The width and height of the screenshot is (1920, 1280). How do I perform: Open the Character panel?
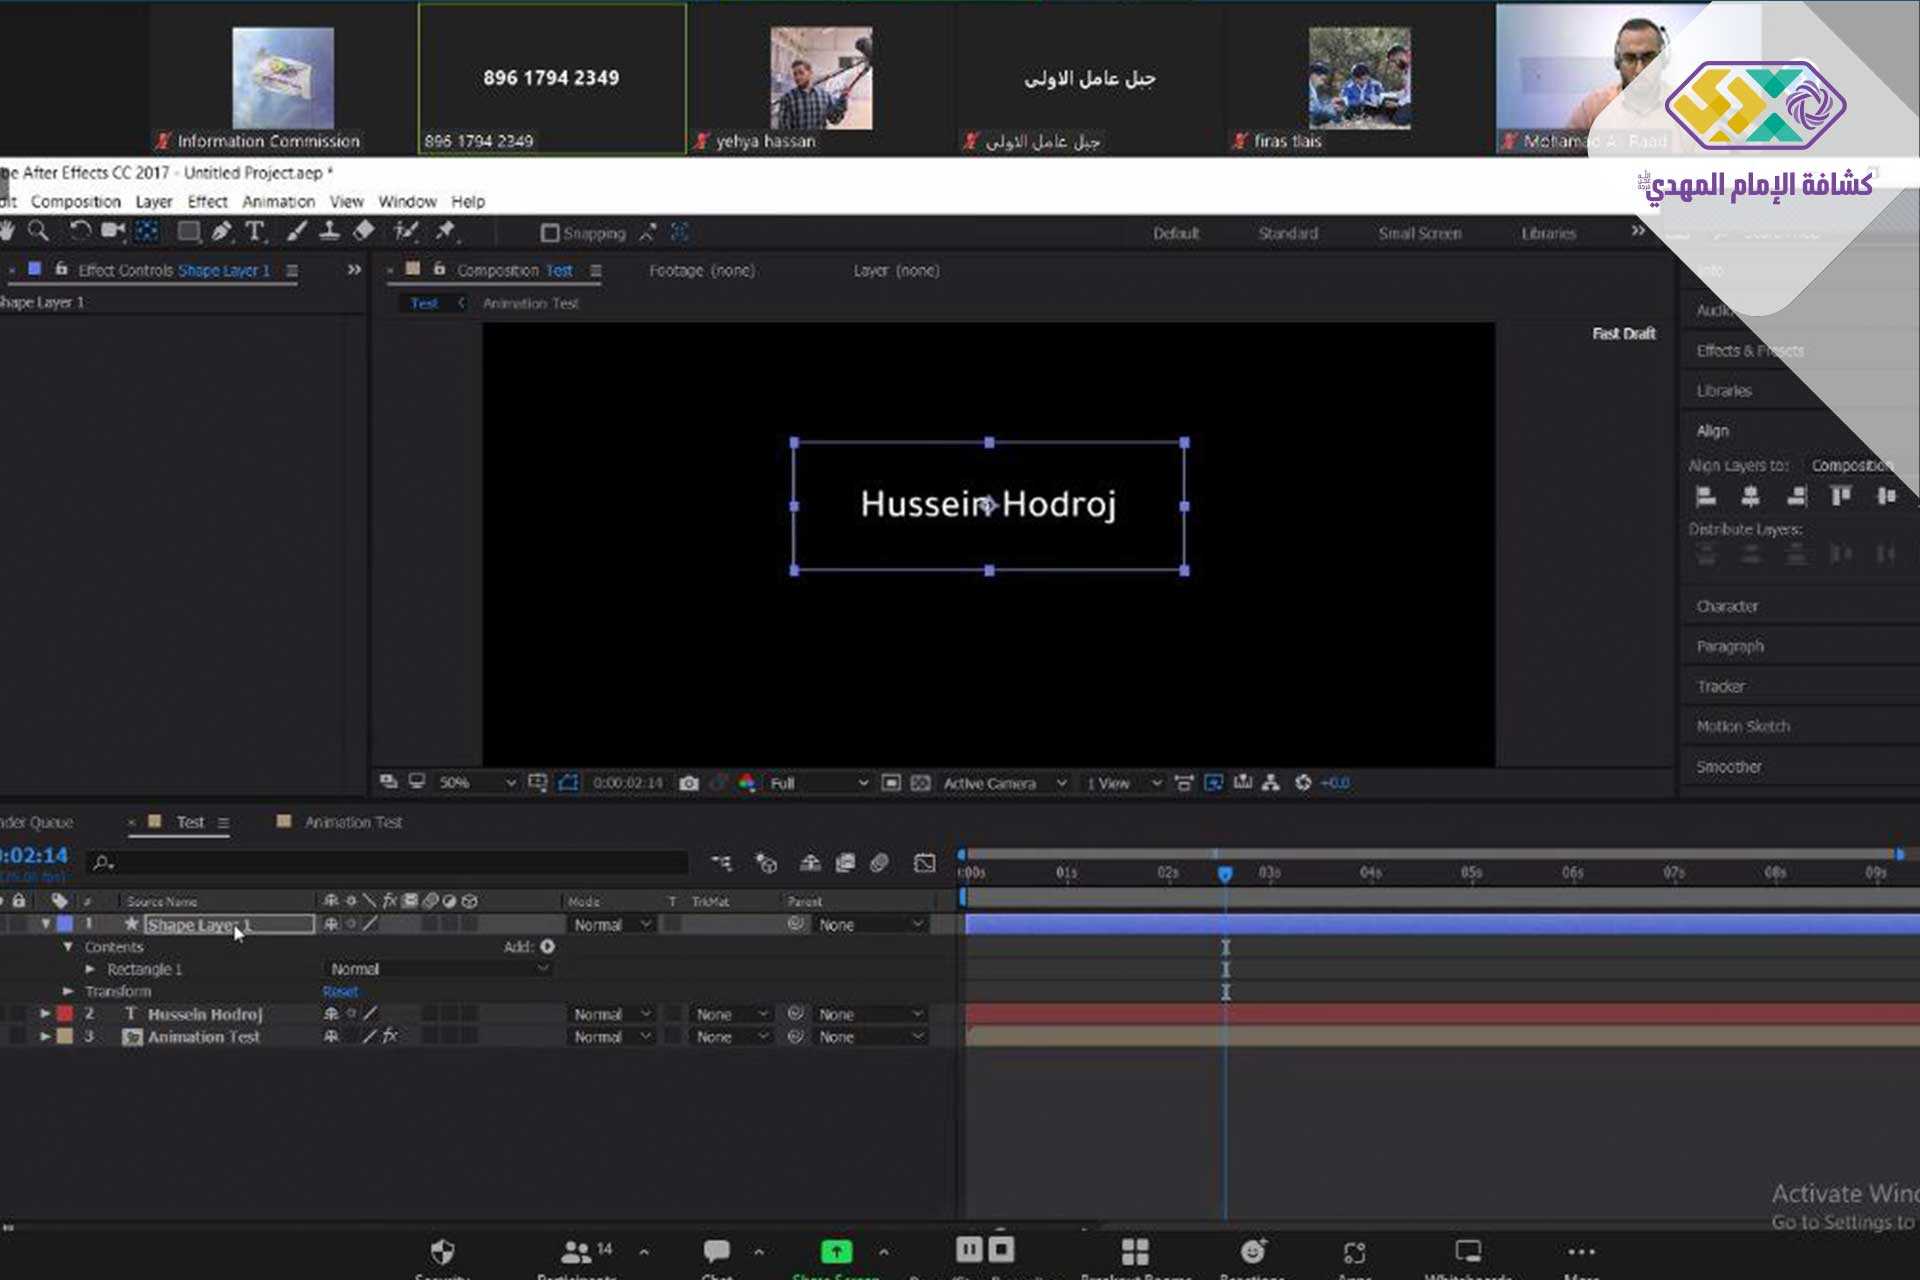point(1727,606)
